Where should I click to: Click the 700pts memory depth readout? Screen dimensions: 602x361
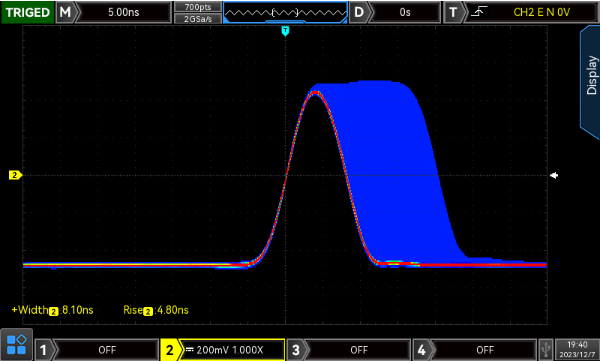click(198, 7)
